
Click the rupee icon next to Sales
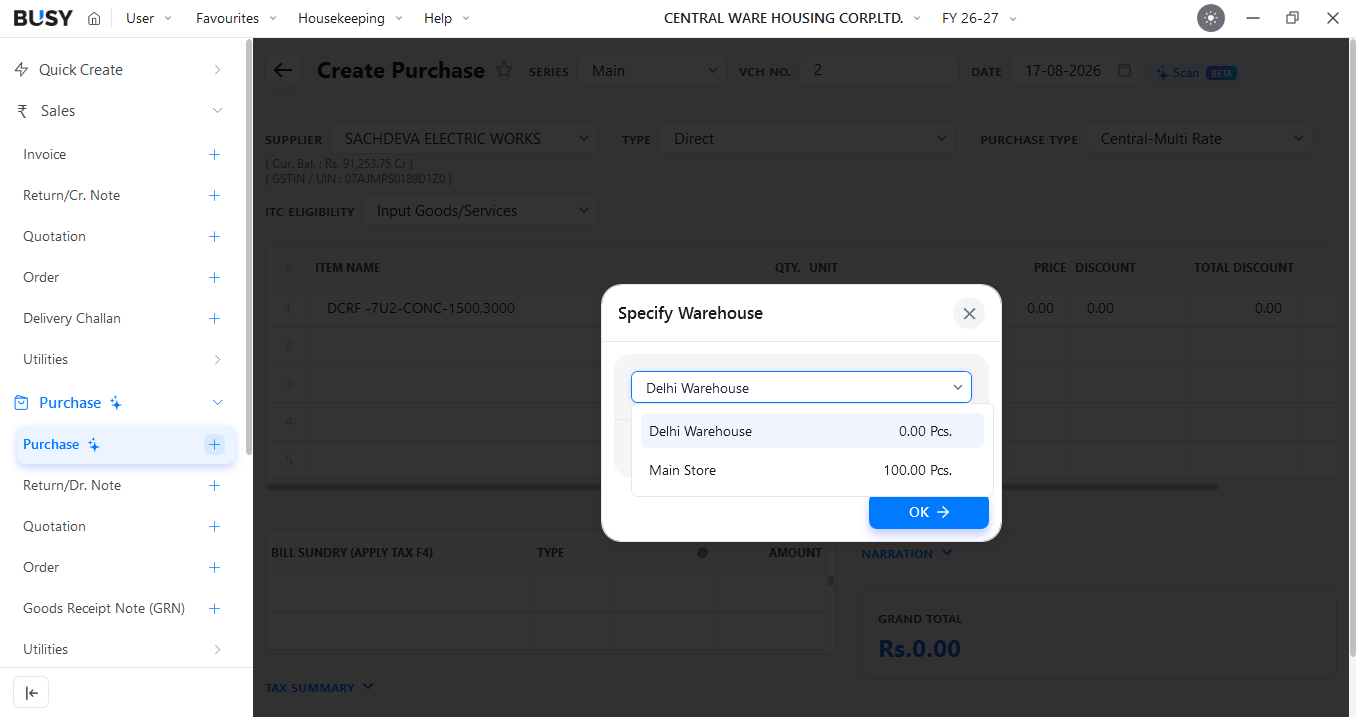[22, 111]
